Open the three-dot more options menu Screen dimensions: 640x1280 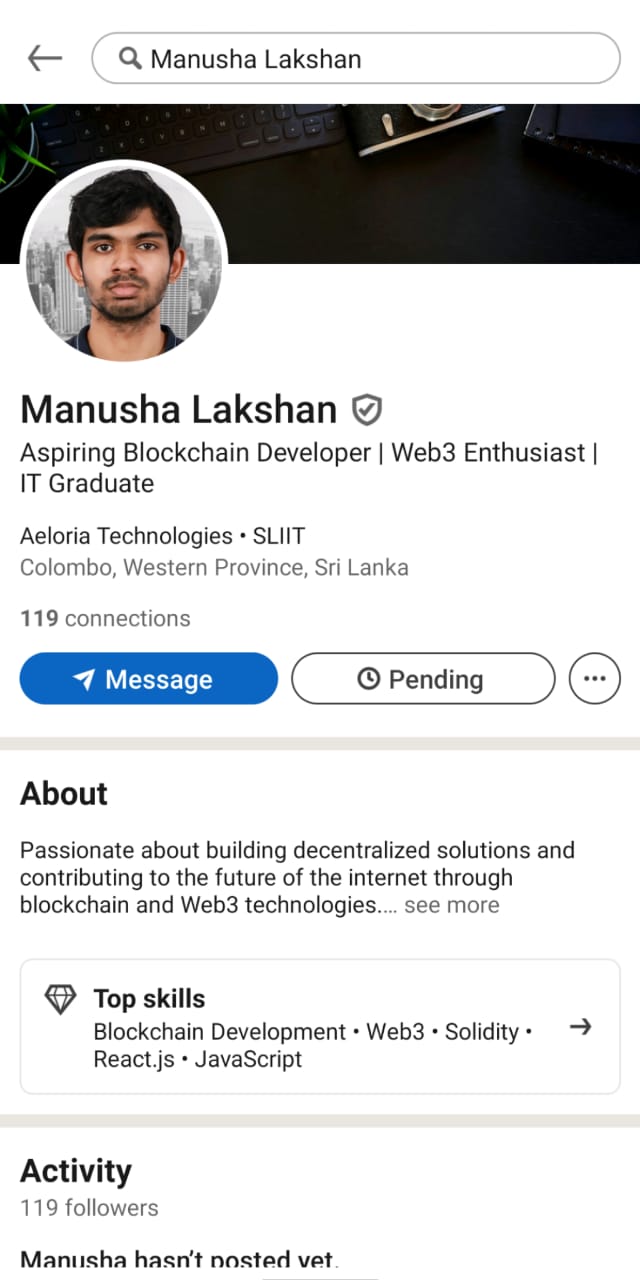pyautogui.click(x=594, y=679)
